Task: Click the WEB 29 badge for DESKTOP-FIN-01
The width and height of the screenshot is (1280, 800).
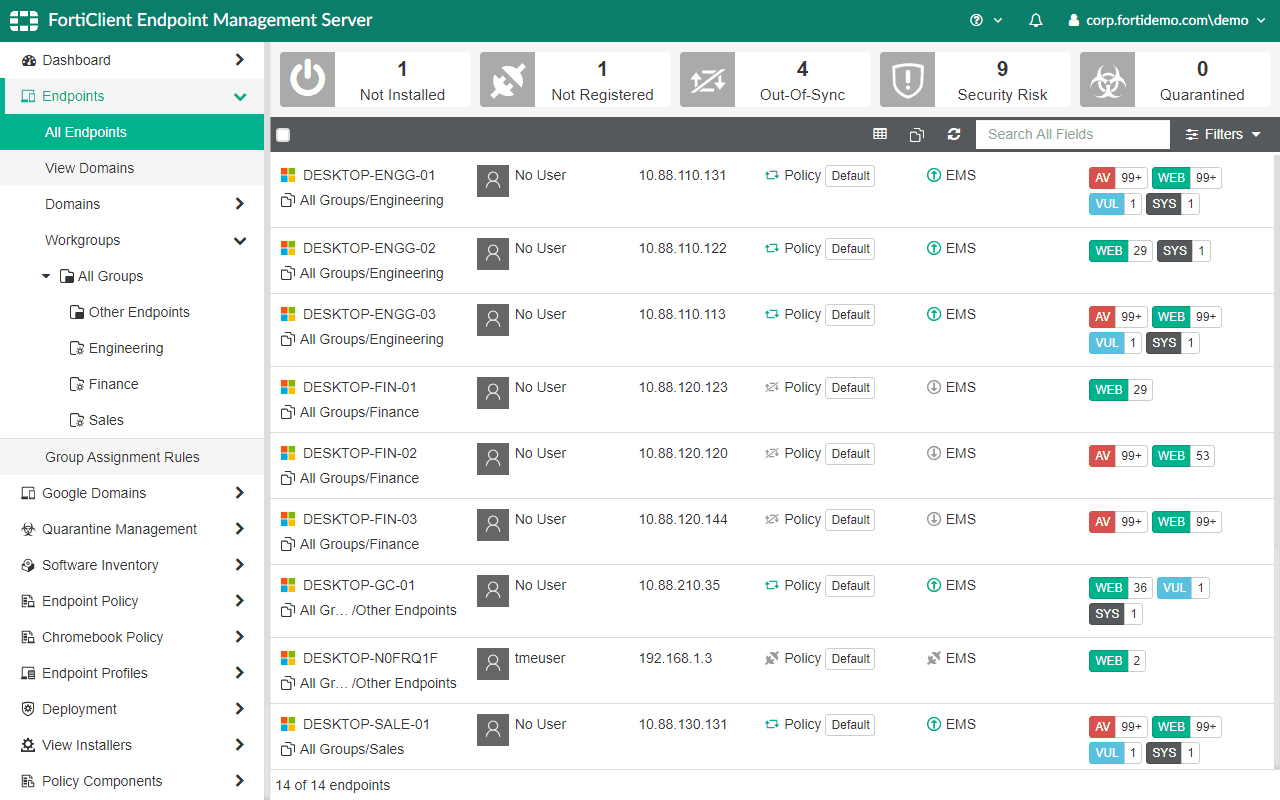Action: [x=1120, y=390]
